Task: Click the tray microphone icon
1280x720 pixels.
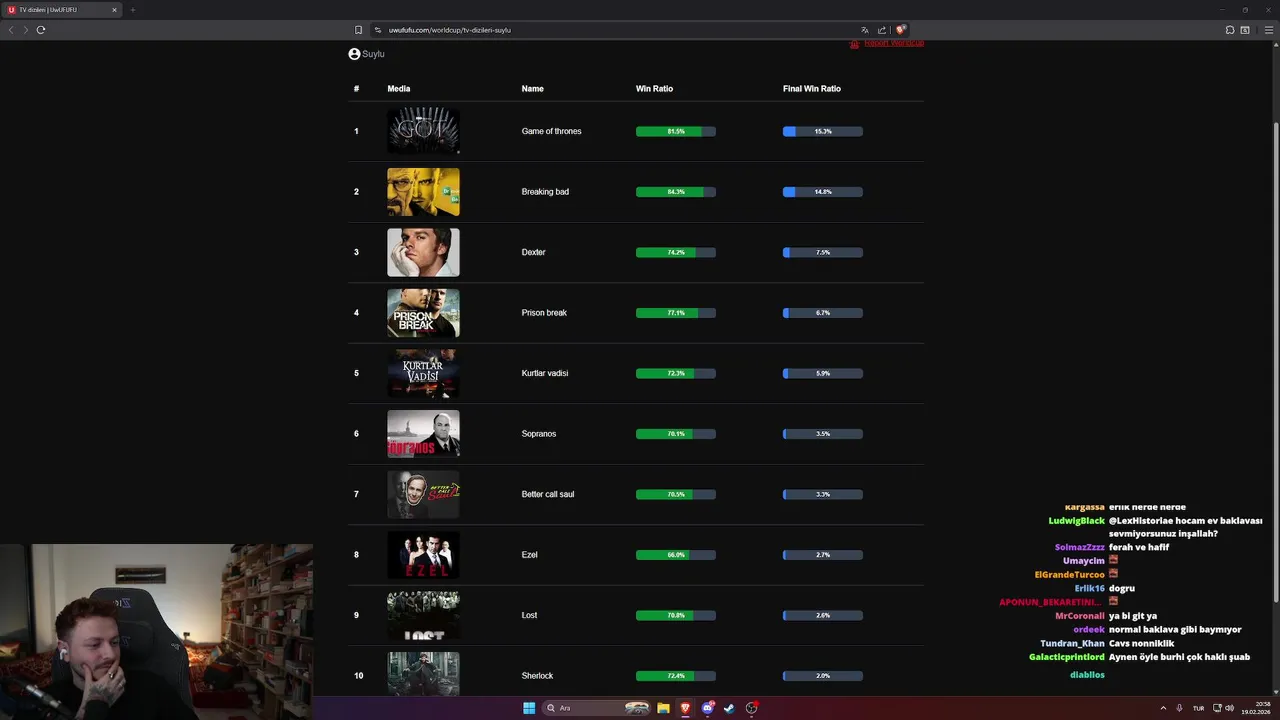Action: tap(1179, 708)
